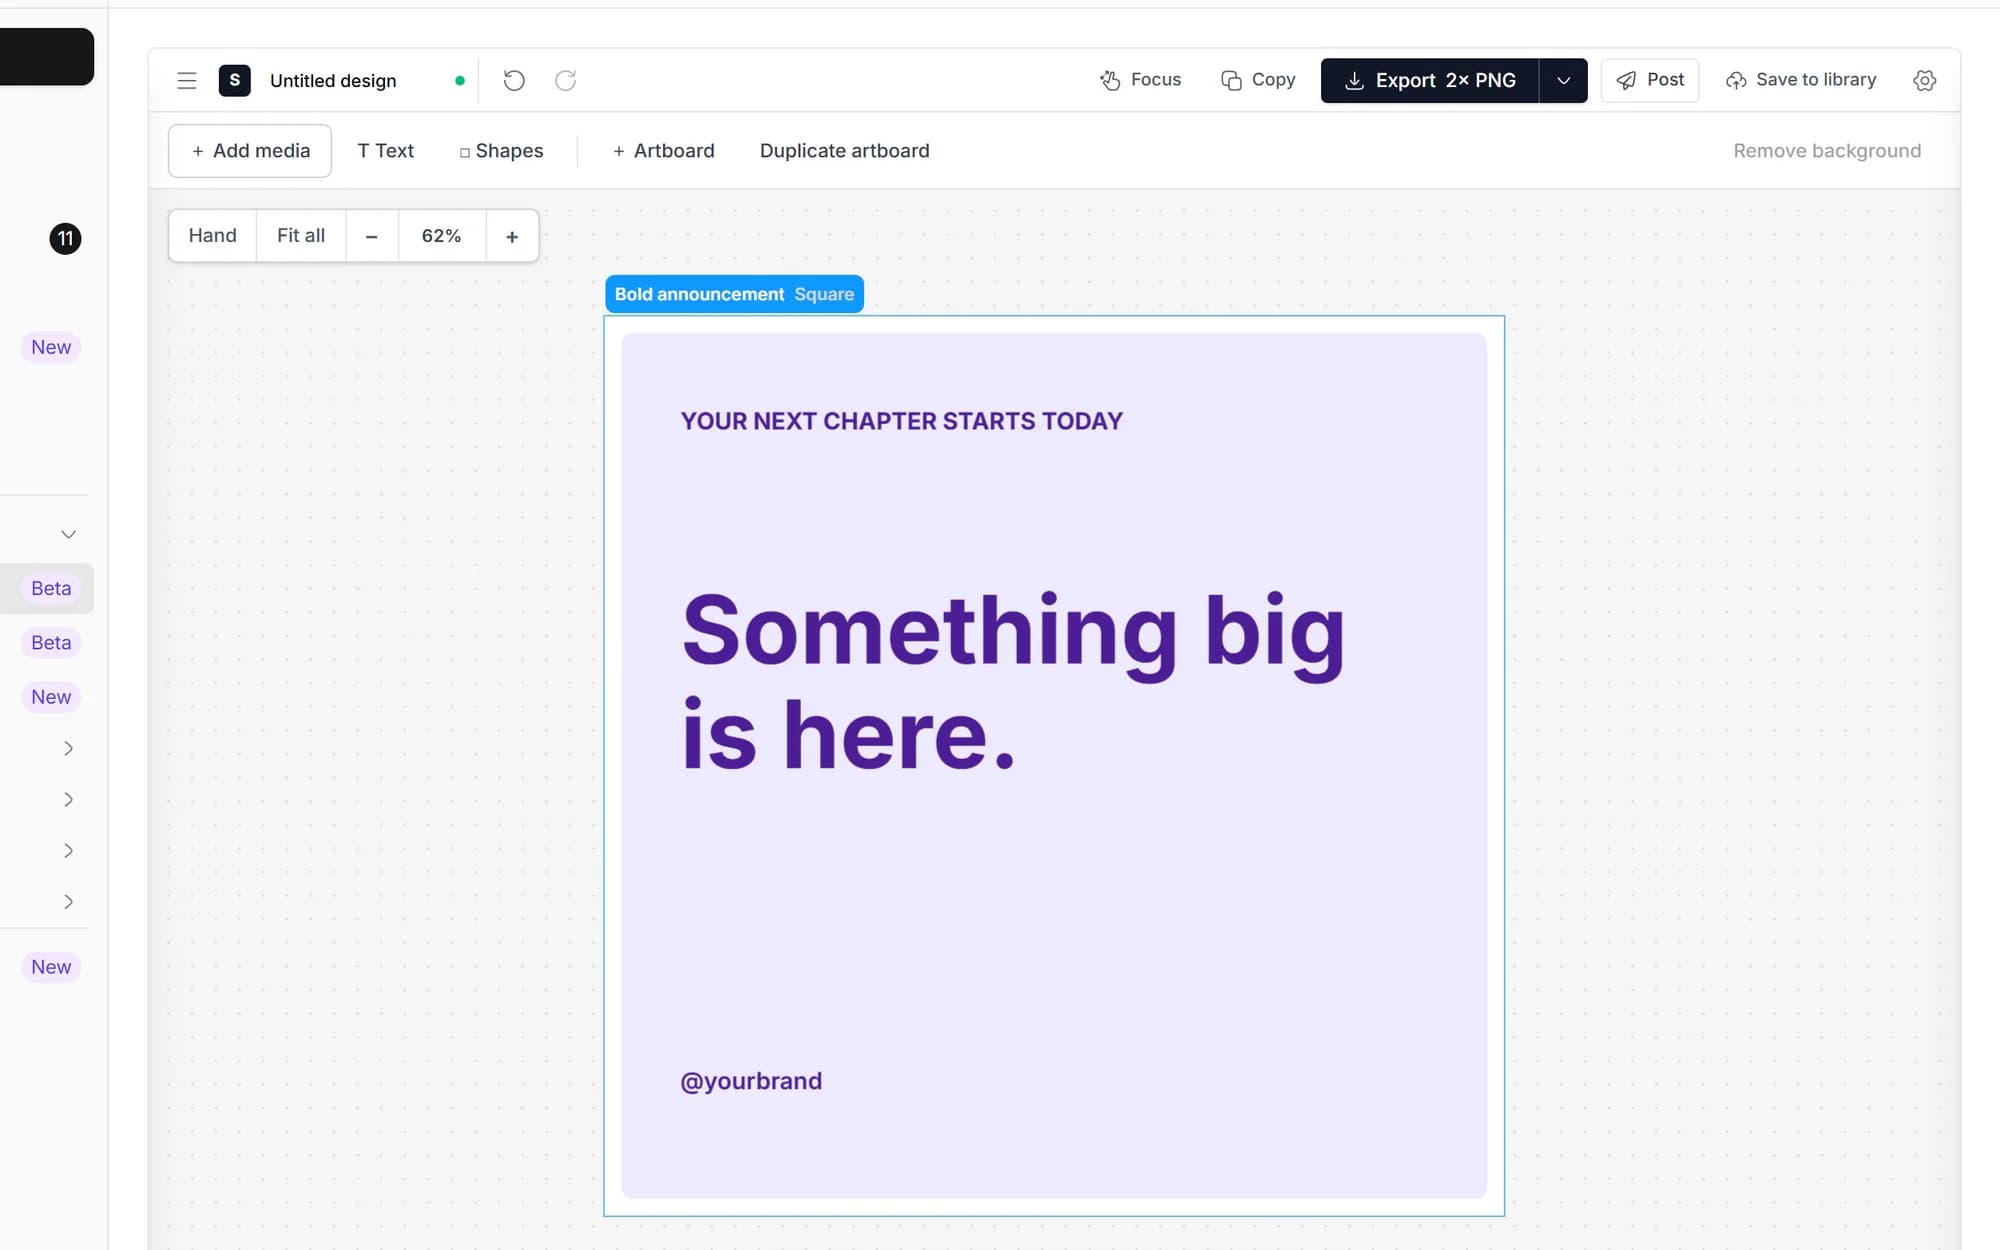Select the 'YOUR NEXT CHAPTER STARTS TODAY' text

click(x=902, y=421)
